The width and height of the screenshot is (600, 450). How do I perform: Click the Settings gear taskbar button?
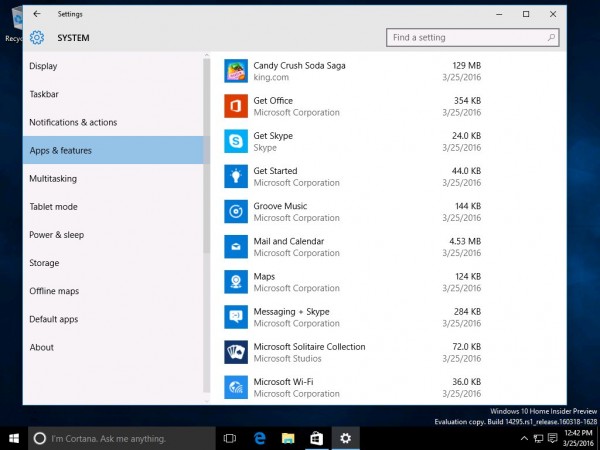pyautogui.click(x=346, y=439)
